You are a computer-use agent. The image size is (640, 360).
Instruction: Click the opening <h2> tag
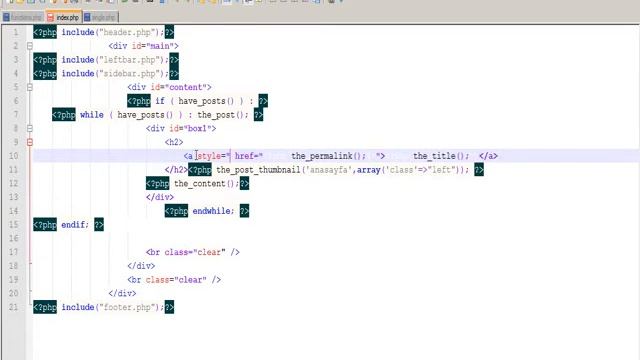pos(174,142)
